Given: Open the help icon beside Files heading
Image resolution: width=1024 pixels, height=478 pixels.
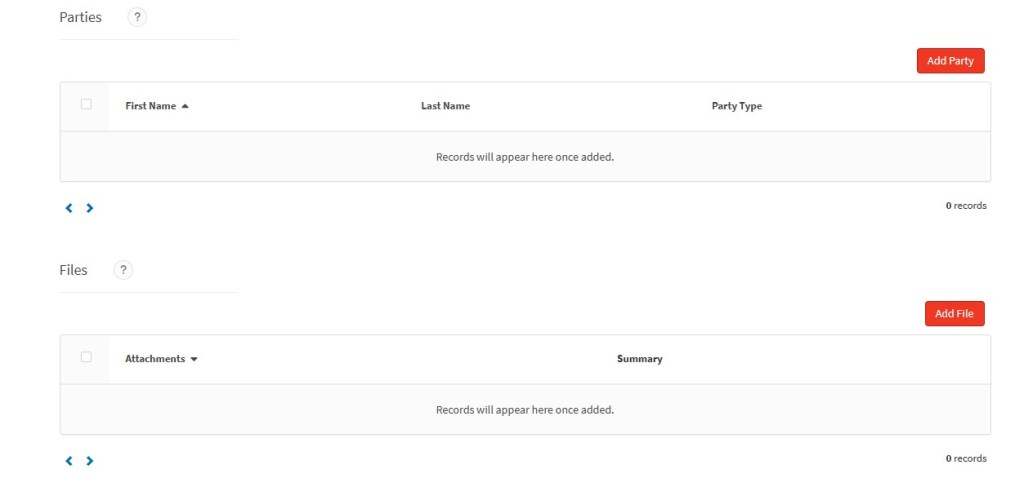Looking at the screenshot, I should [x=123, y=270].
